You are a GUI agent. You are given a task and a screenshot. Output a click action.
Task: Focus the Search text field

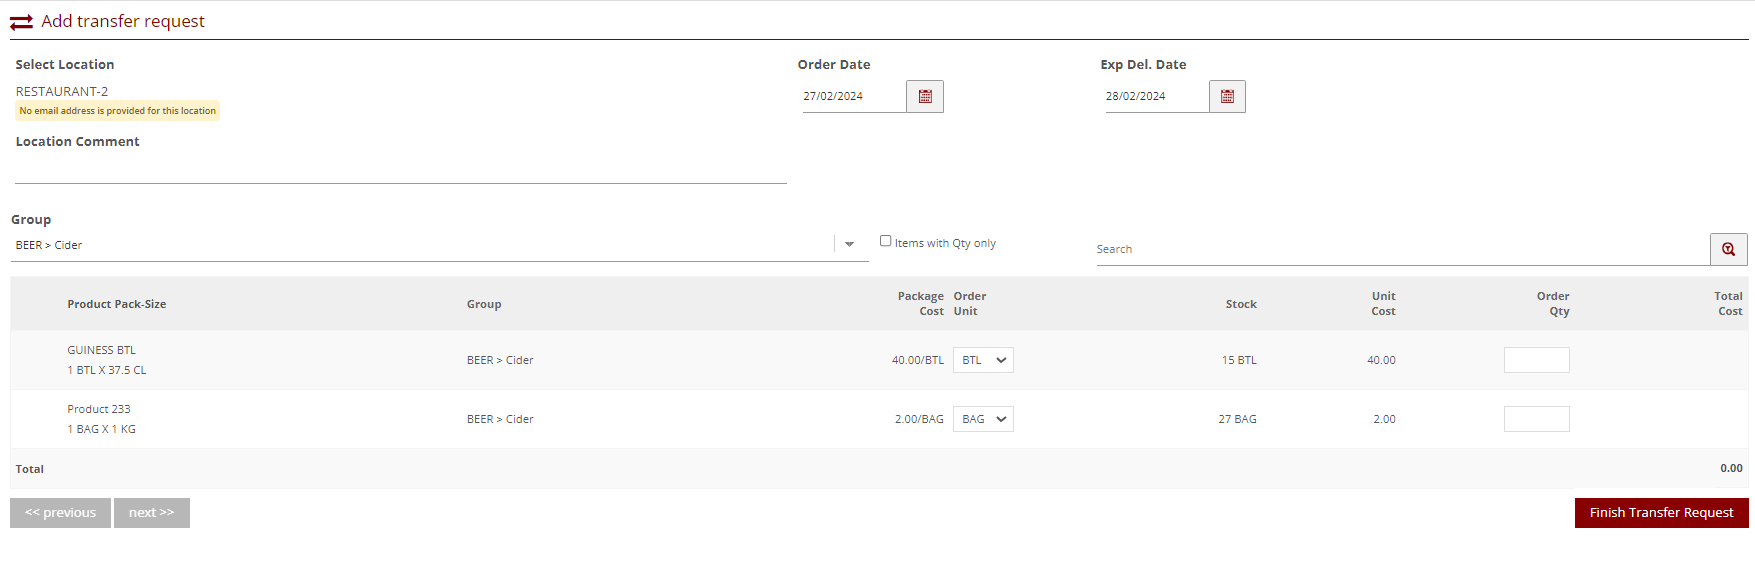pos(1400,250)
